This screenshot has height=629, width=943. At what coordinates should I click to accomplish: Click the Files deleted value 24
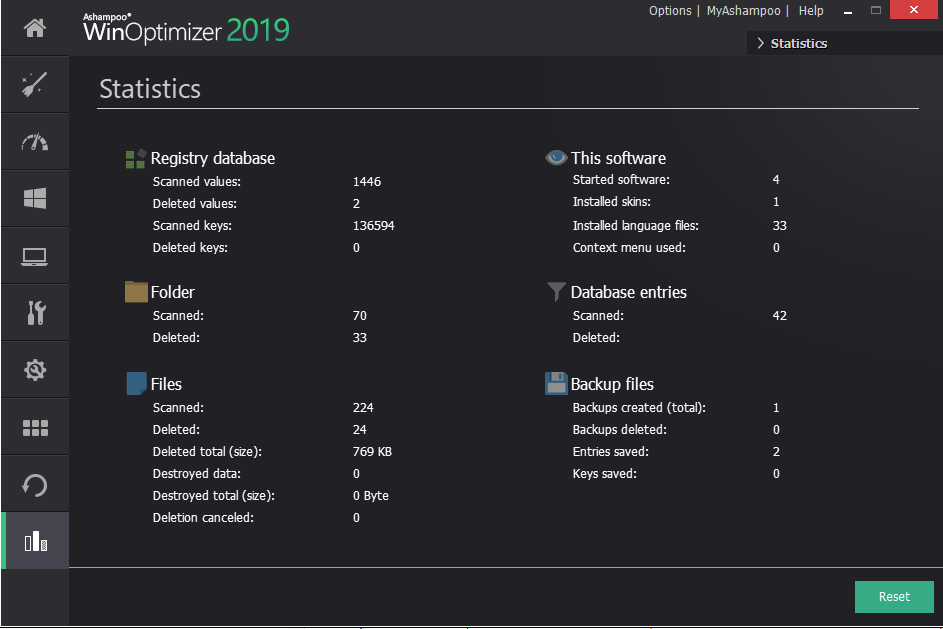pos(360,430)
